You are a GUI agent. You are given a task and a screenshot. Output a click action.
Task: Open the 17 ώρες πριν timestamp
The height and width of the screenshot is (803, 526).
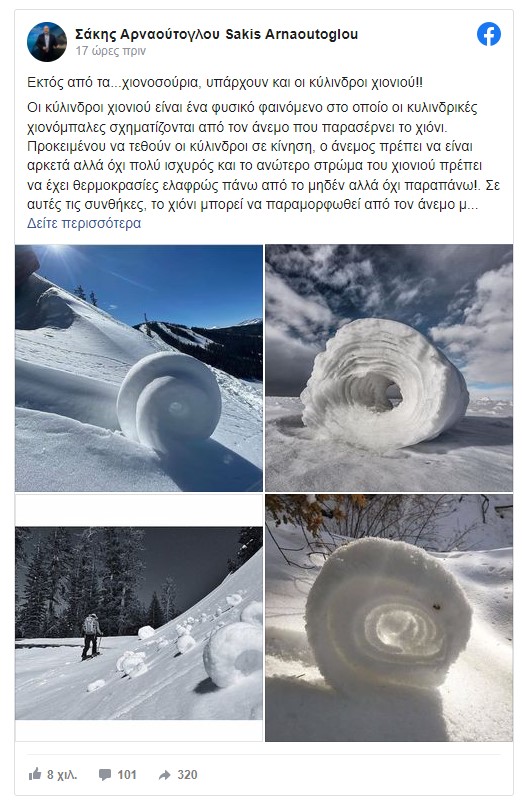point(111,51)
